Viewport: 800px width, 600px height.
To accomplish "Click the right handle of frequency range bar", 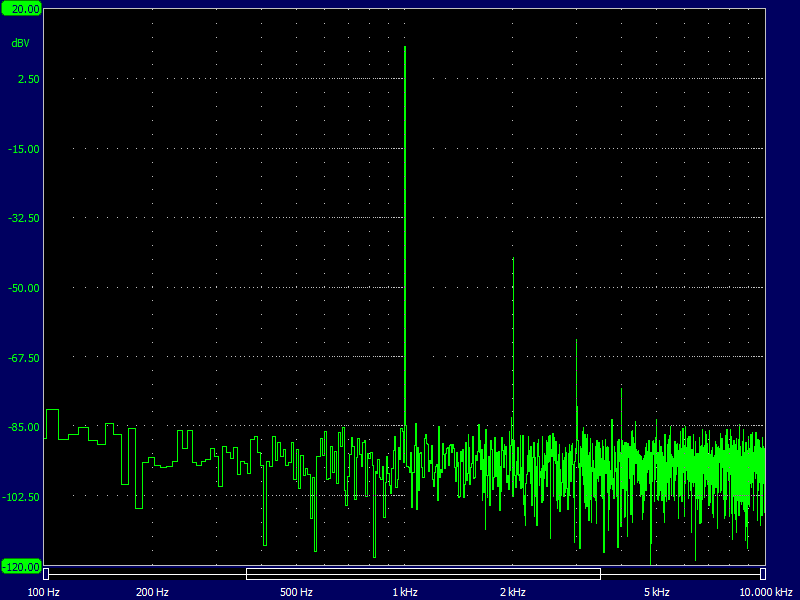I will [x=763, y=574].
